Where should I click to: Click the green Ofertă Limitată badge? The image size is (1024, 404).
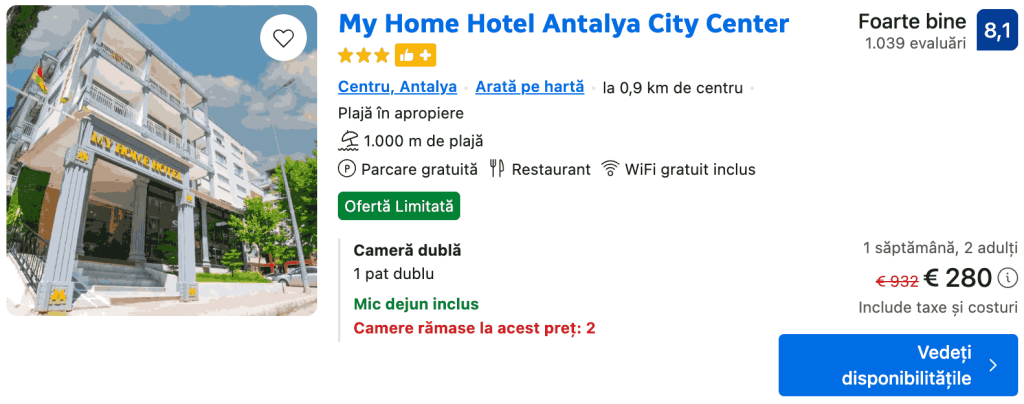[399, 206]
